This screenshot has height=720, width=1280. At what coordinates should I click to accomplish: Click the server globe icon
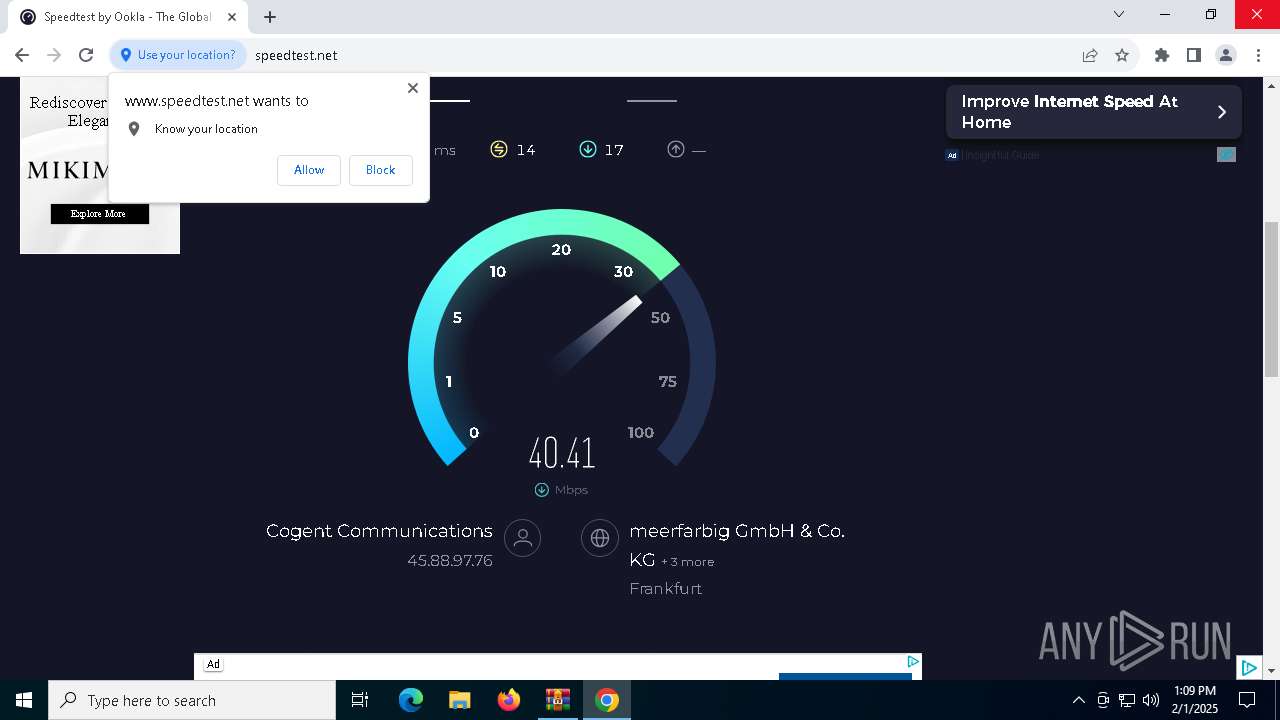coord(600,538)
